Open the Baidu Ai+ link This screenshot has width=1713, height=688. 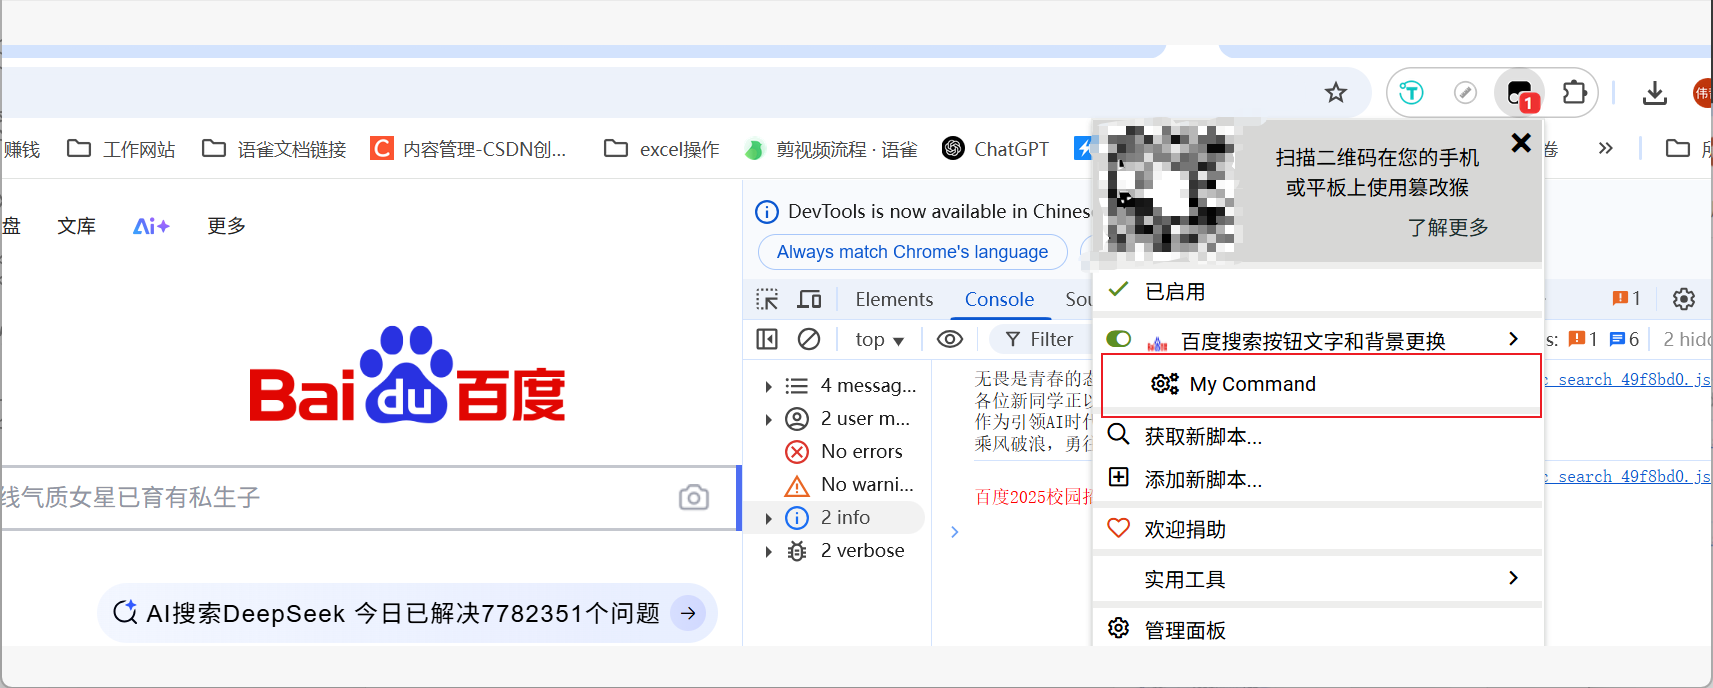pyautogui.click(x=151, y=226)
